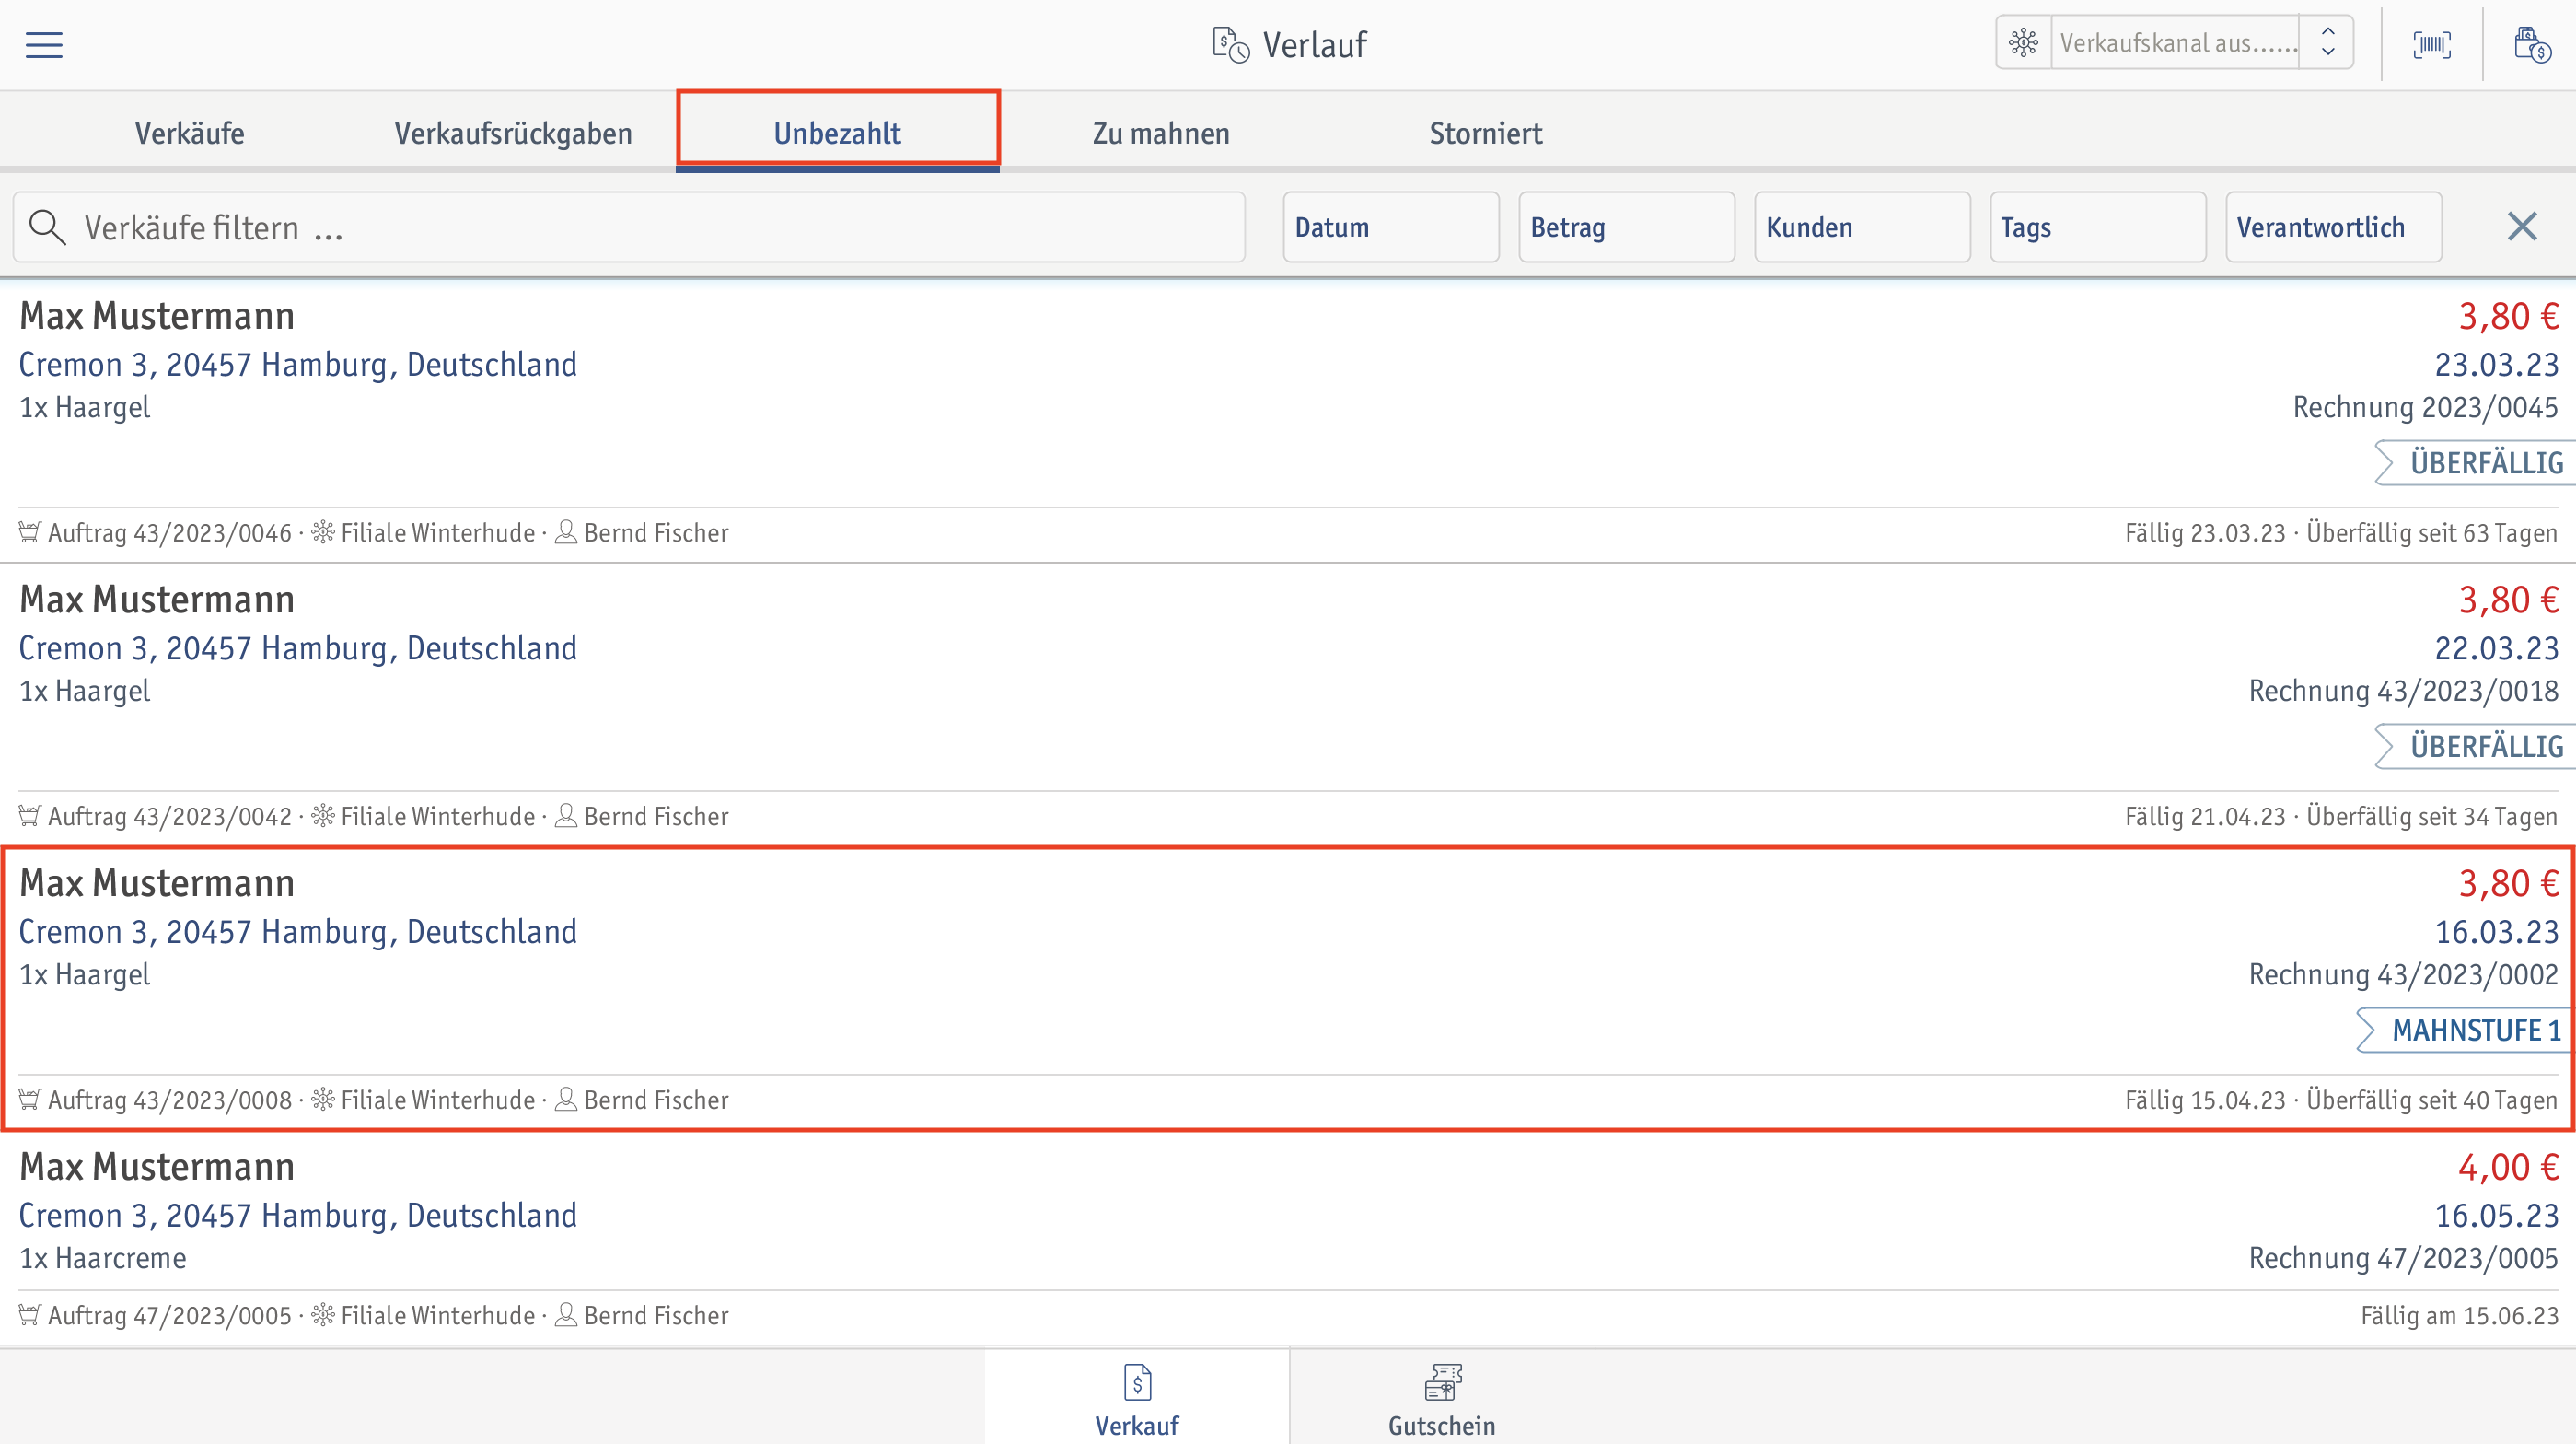Select the Verkauf bottom tab

[1137, 1397]
